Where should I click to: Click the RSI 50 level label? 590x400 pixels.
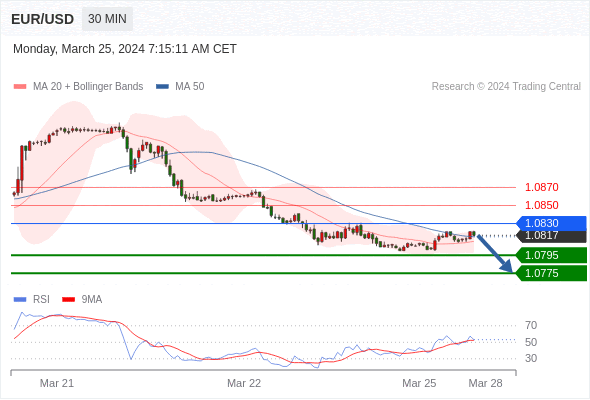click(531, 342)
